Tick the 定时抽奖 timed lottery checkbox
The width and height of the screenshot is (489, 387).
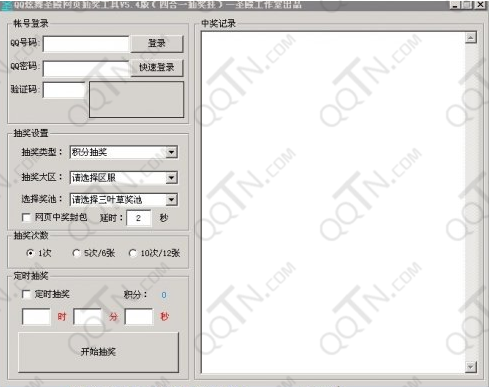[26, 294]
